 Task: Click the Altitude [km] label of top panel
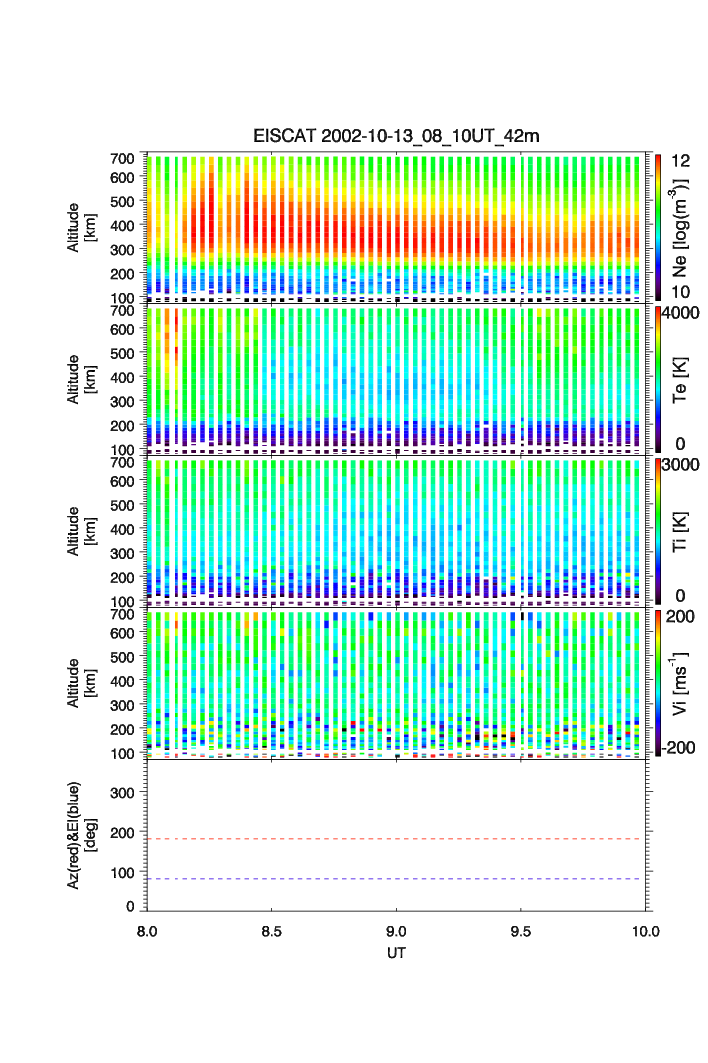(81, 227)
